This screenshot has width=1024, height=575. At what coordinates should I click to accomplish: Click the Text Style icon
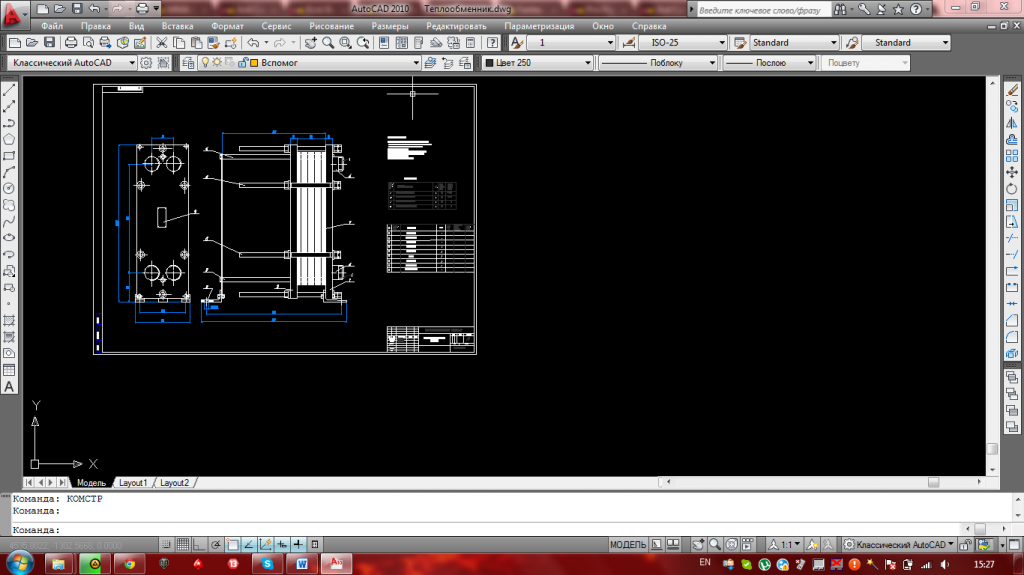pyautogui.click(x=517, y=43)
